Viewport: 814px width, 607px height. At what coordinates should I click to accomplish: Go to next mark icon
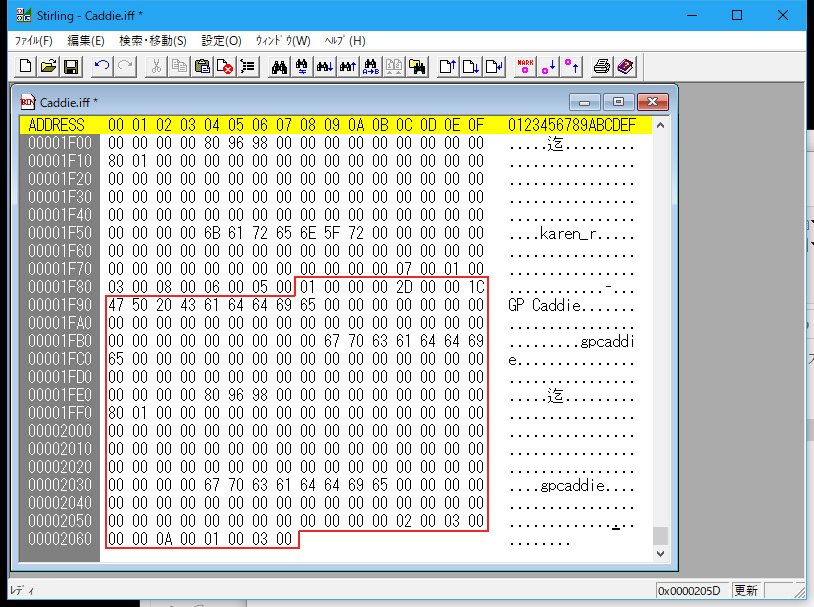coord(548,66)
